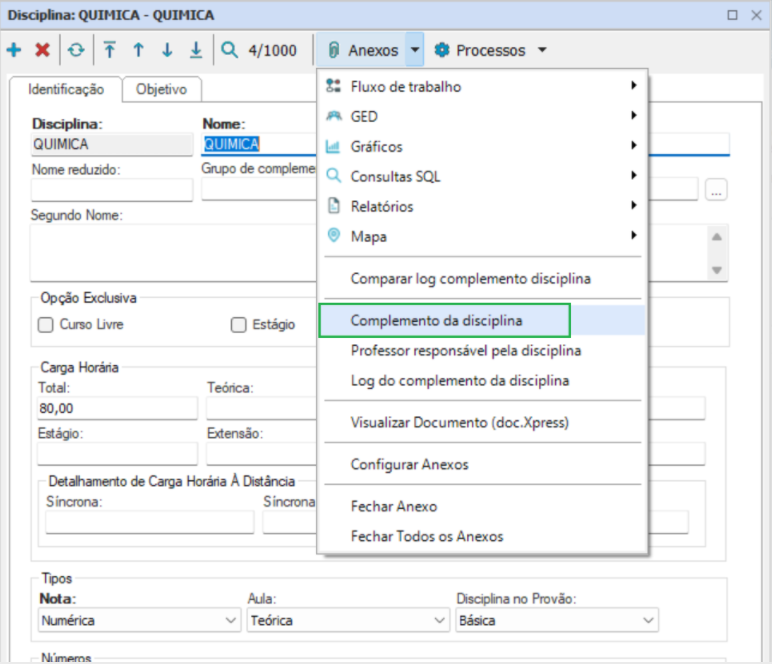Maximize the Disciplina window

(x=733, y=15)
